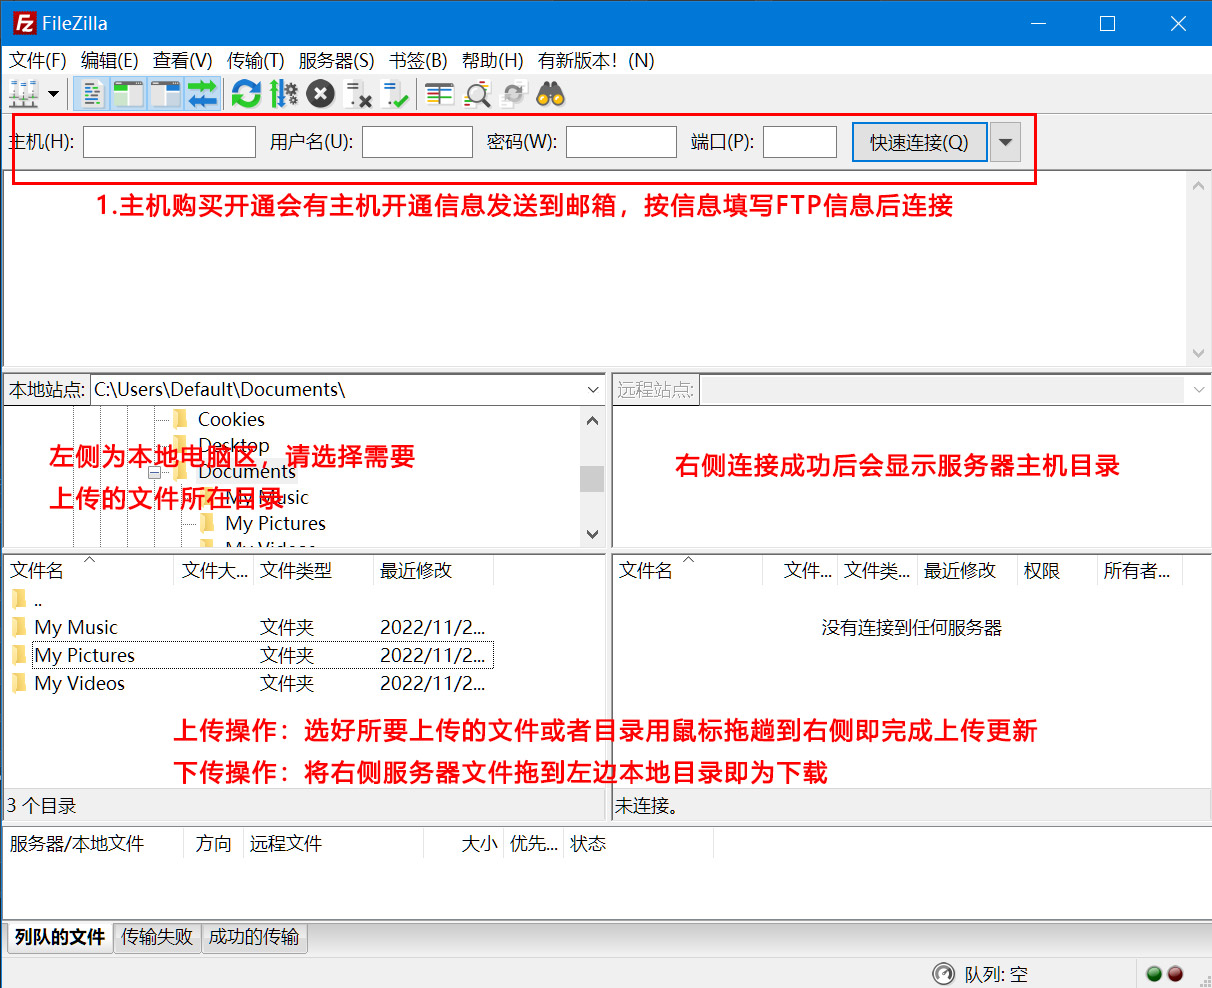Image resolution: width=1212 pixels, height=988 pixels.
Task: Click the FileZilla title bar logo icon
Action: coord(25,23)
